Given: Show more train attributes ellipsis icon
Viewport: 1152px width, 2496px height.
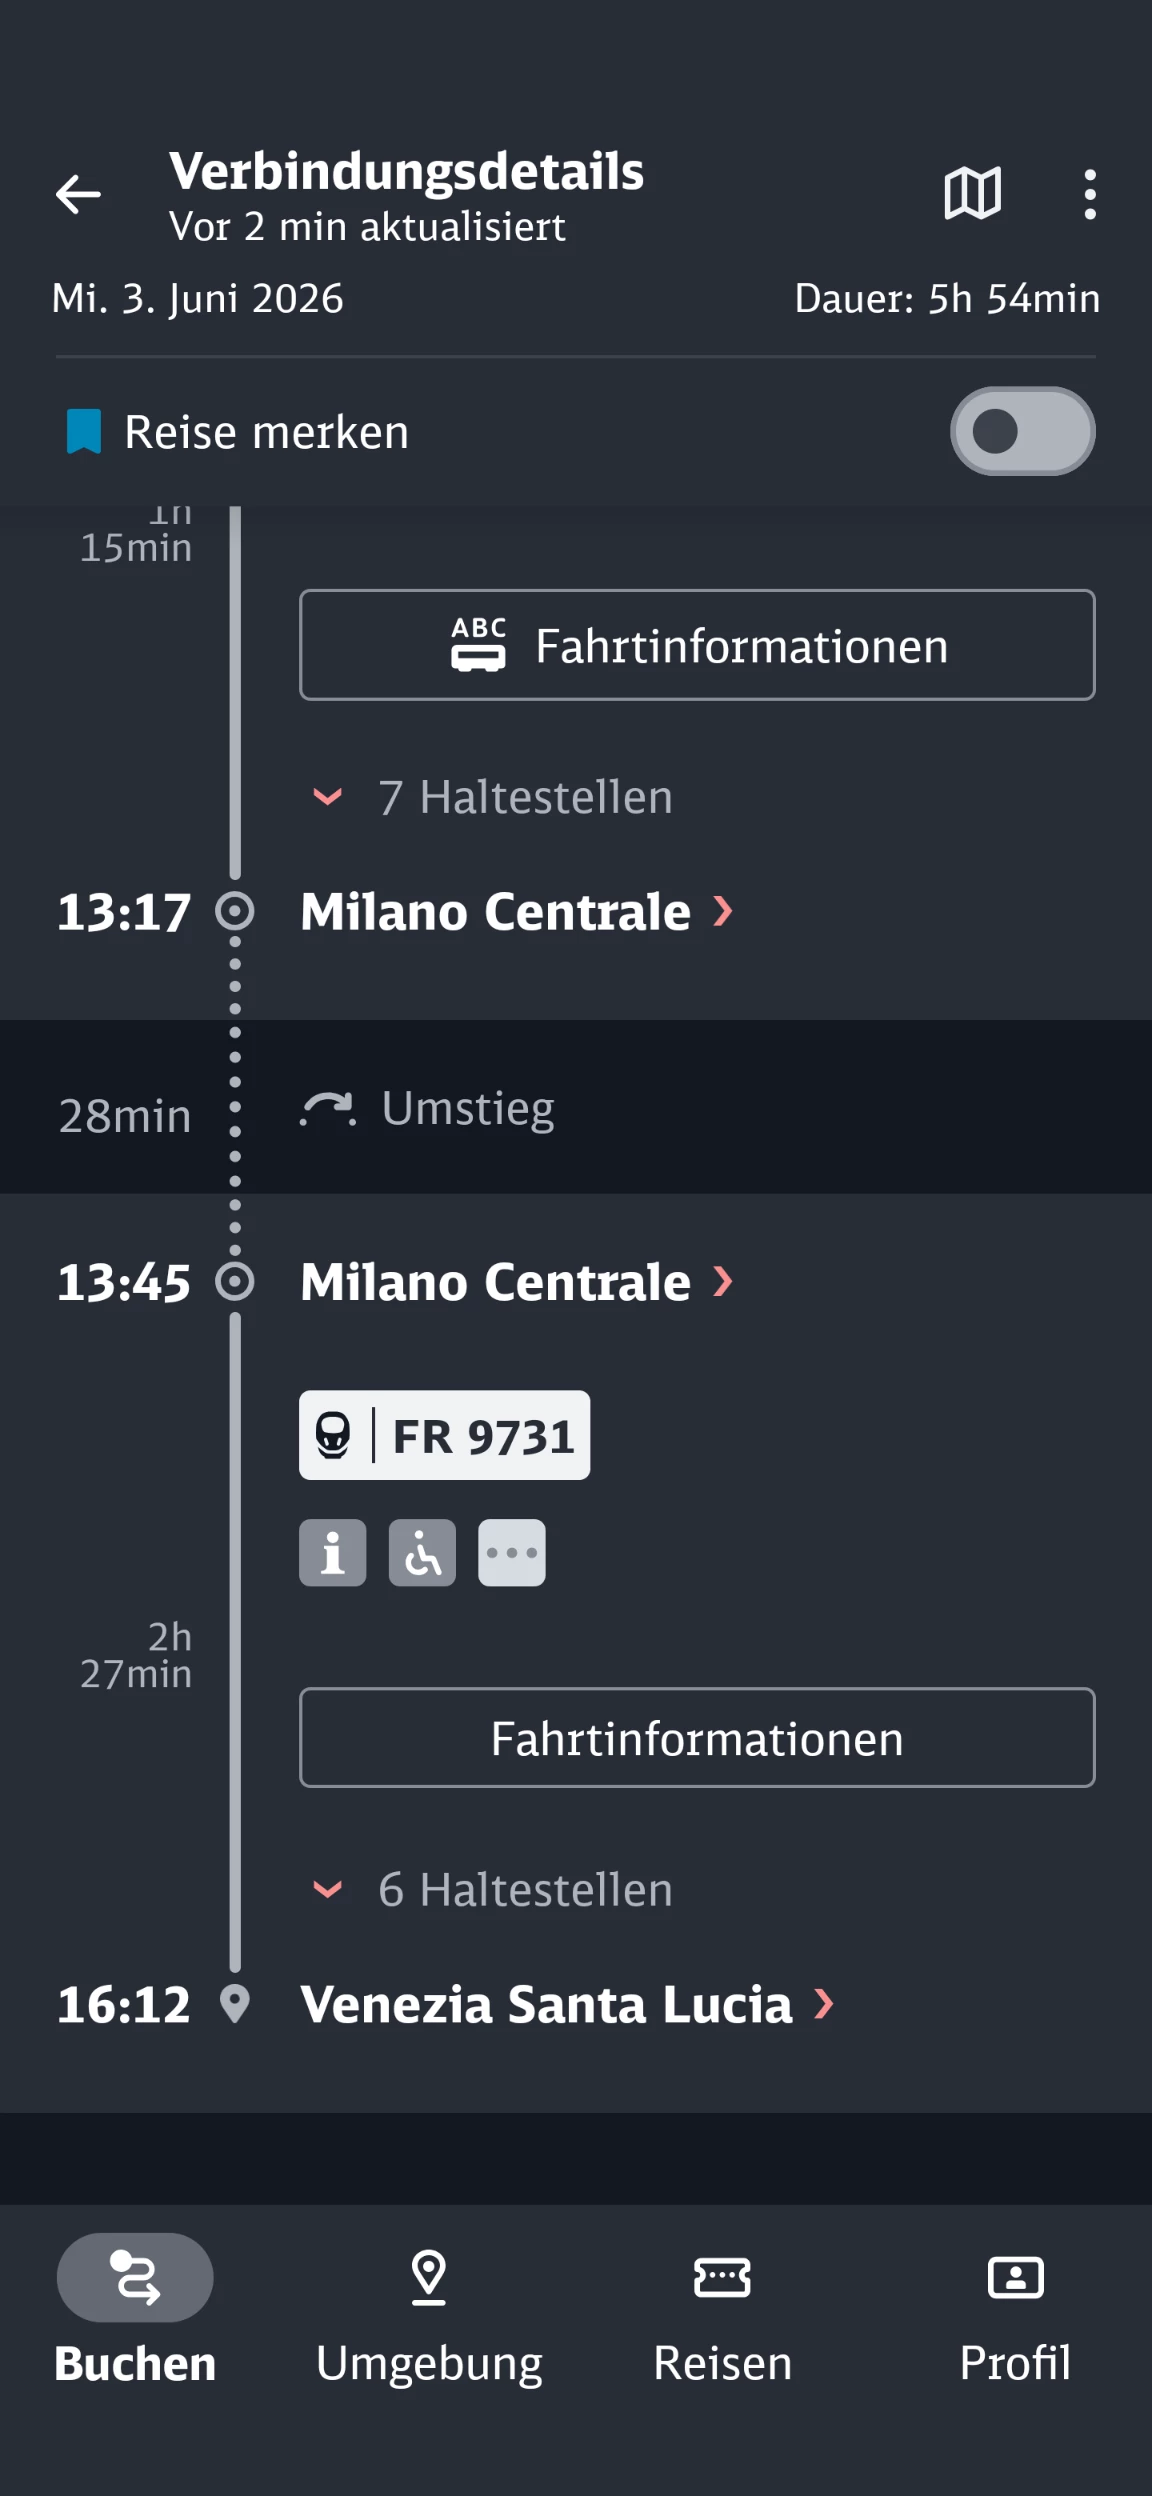Looking at the screenshot, I should click(x=512, y=1553).
